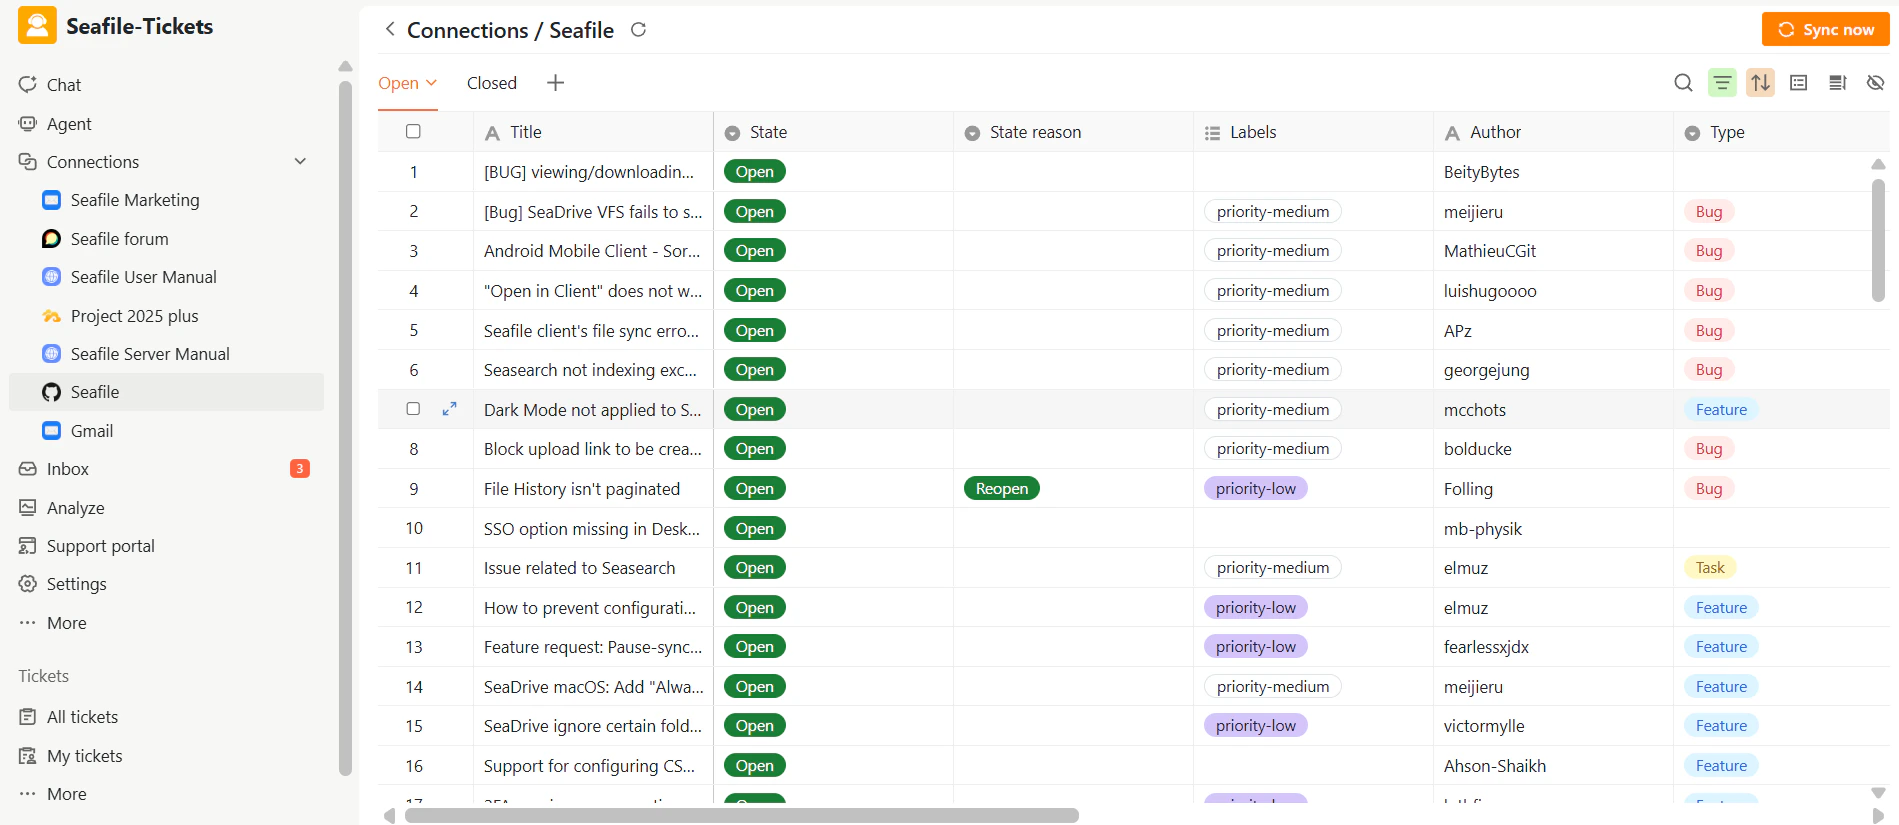Click the table horizontal scrollbar
The height and width of the screenshot is (825, 1899).
coord(741,815)
